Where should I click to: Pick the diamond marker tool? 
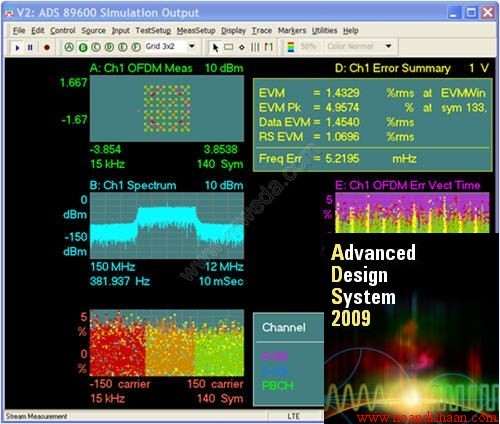[242, 47]
